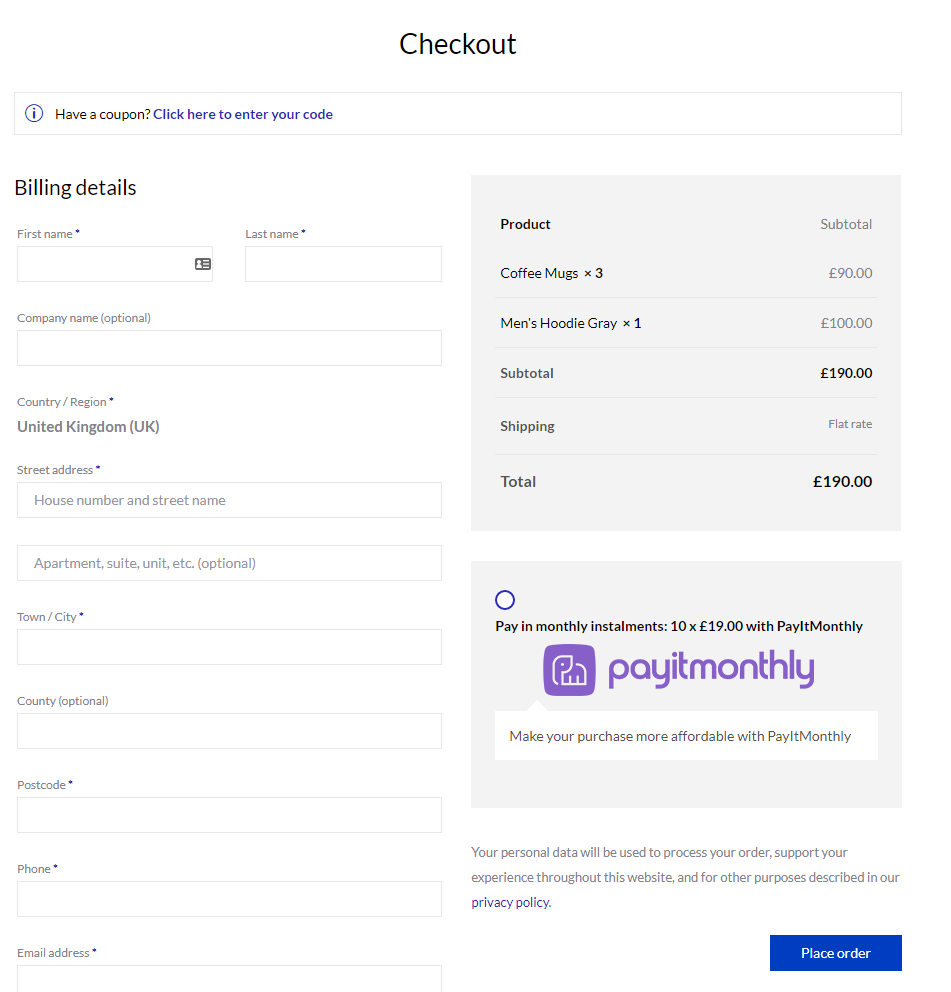Click 'Click here to enter your code' link

pyautogui.click(x=243, y=114)
